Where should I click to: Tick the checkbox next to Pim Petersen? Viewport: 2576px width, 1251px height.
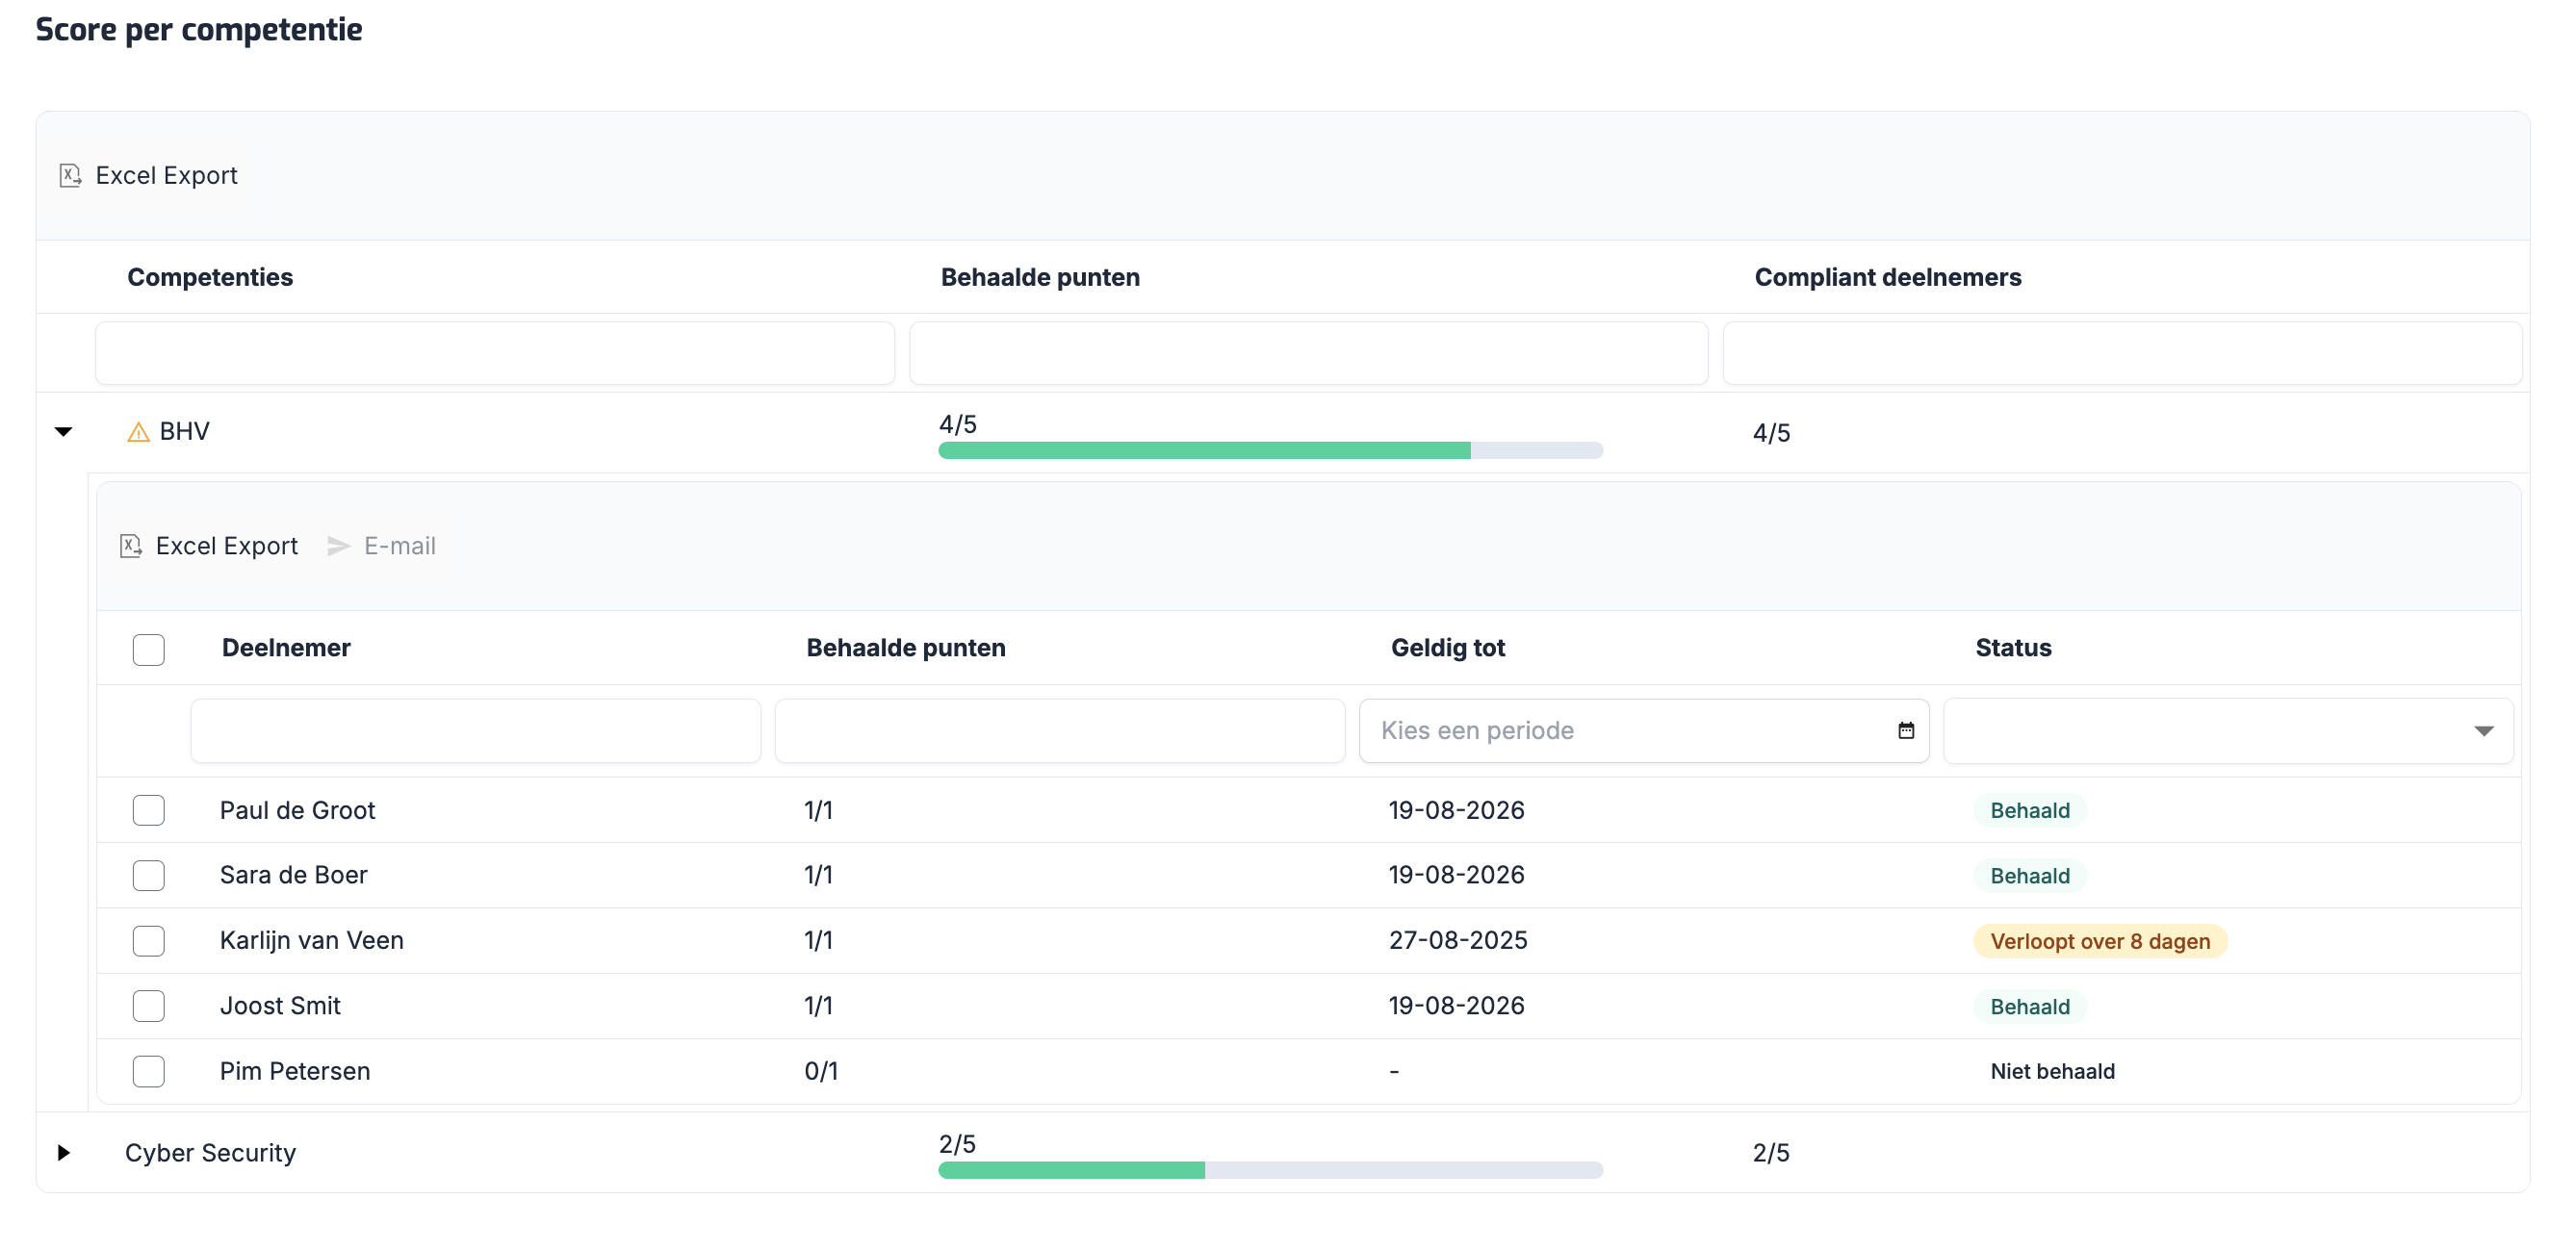pyautogui.click(x=149, y=1071)
